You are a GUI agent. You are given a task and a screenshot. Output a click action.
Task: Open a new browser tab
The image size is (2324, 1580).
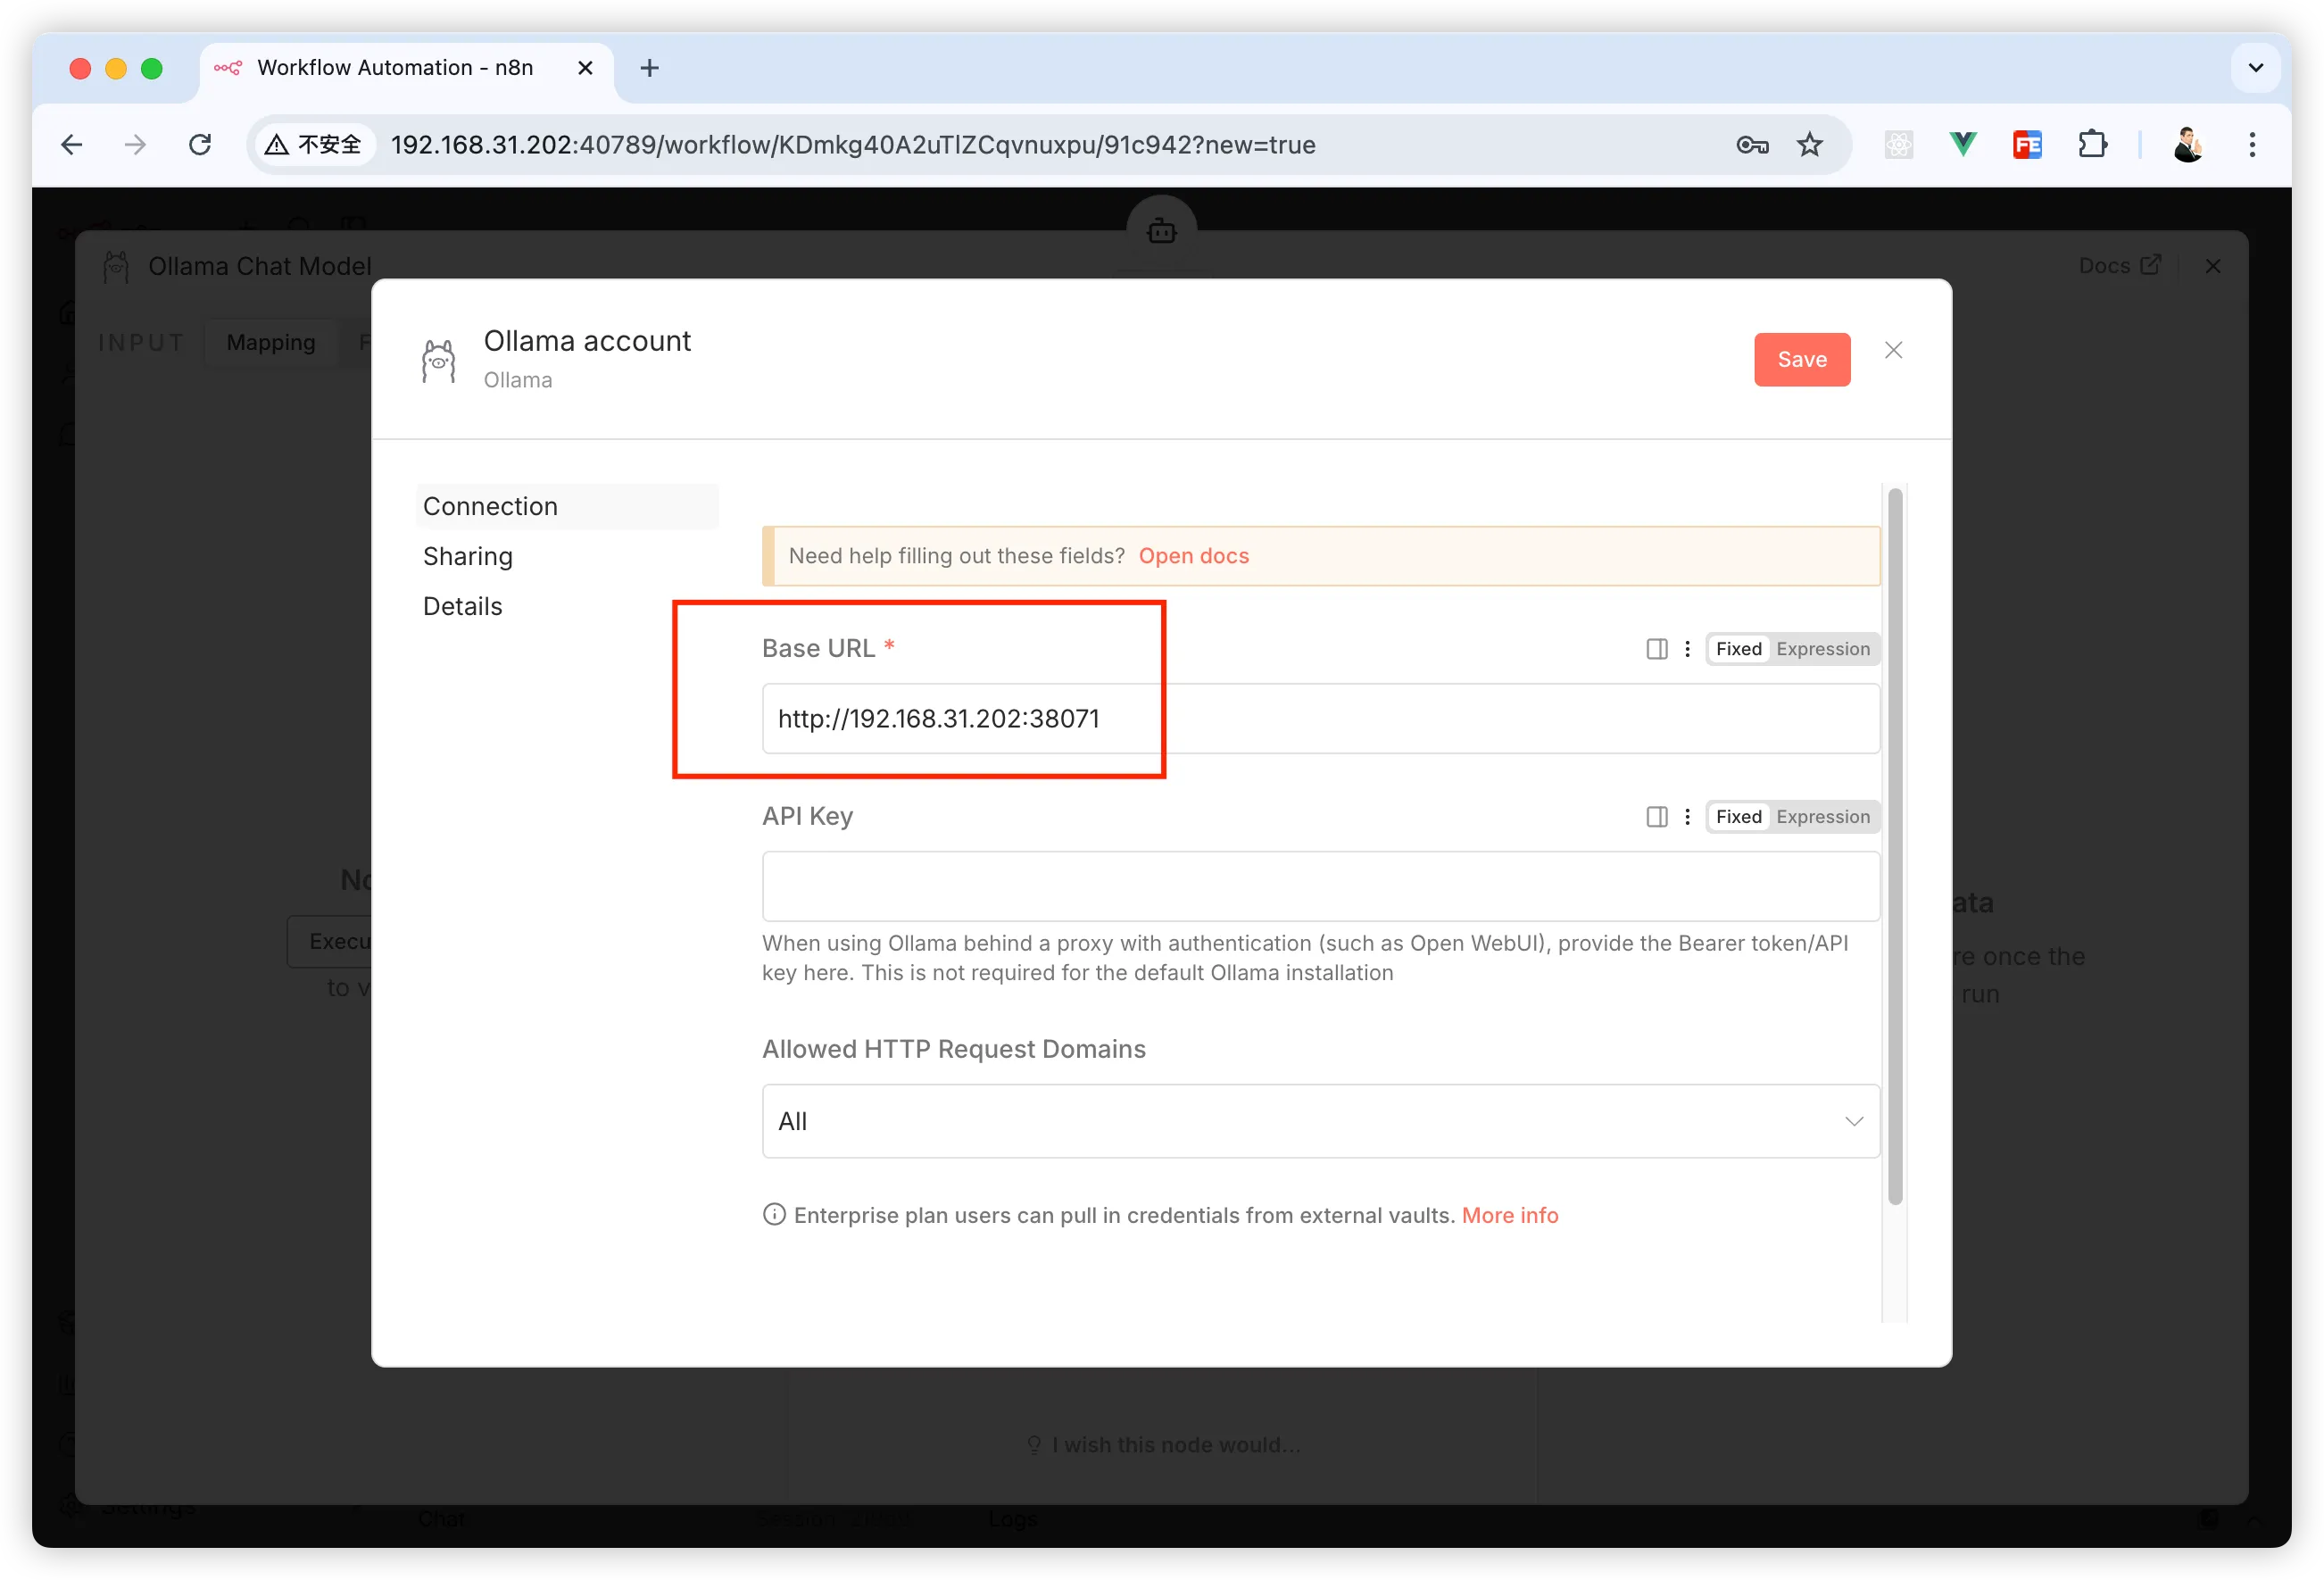[649, 68]
